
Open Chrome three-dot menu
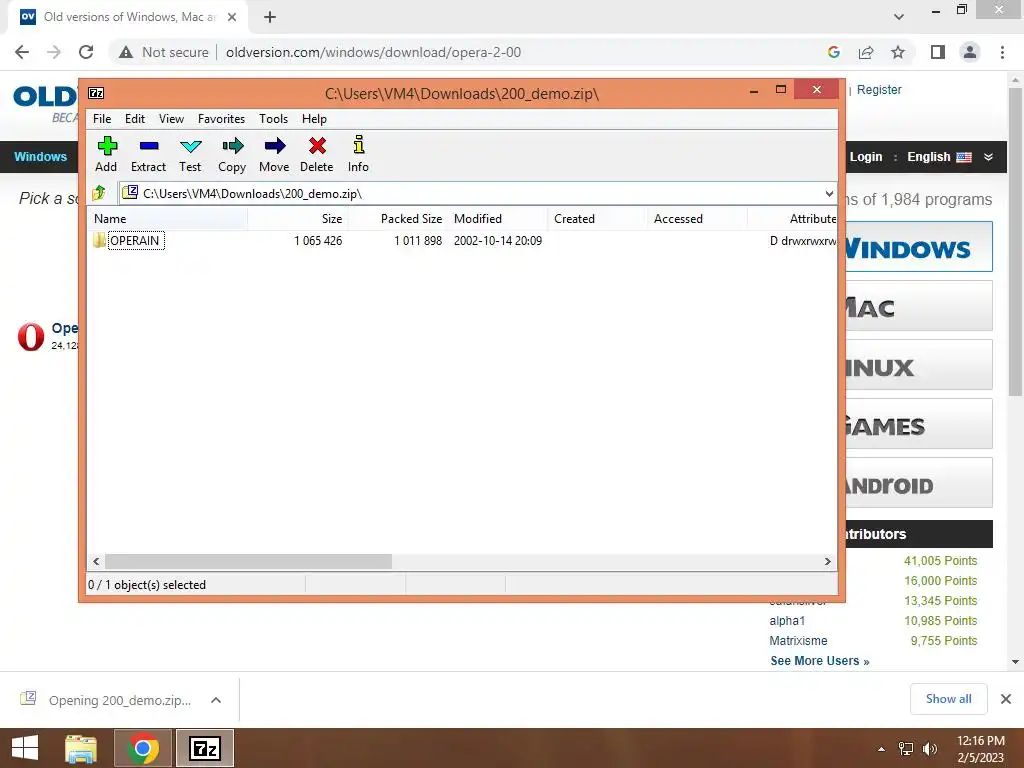coord(1002,52)
